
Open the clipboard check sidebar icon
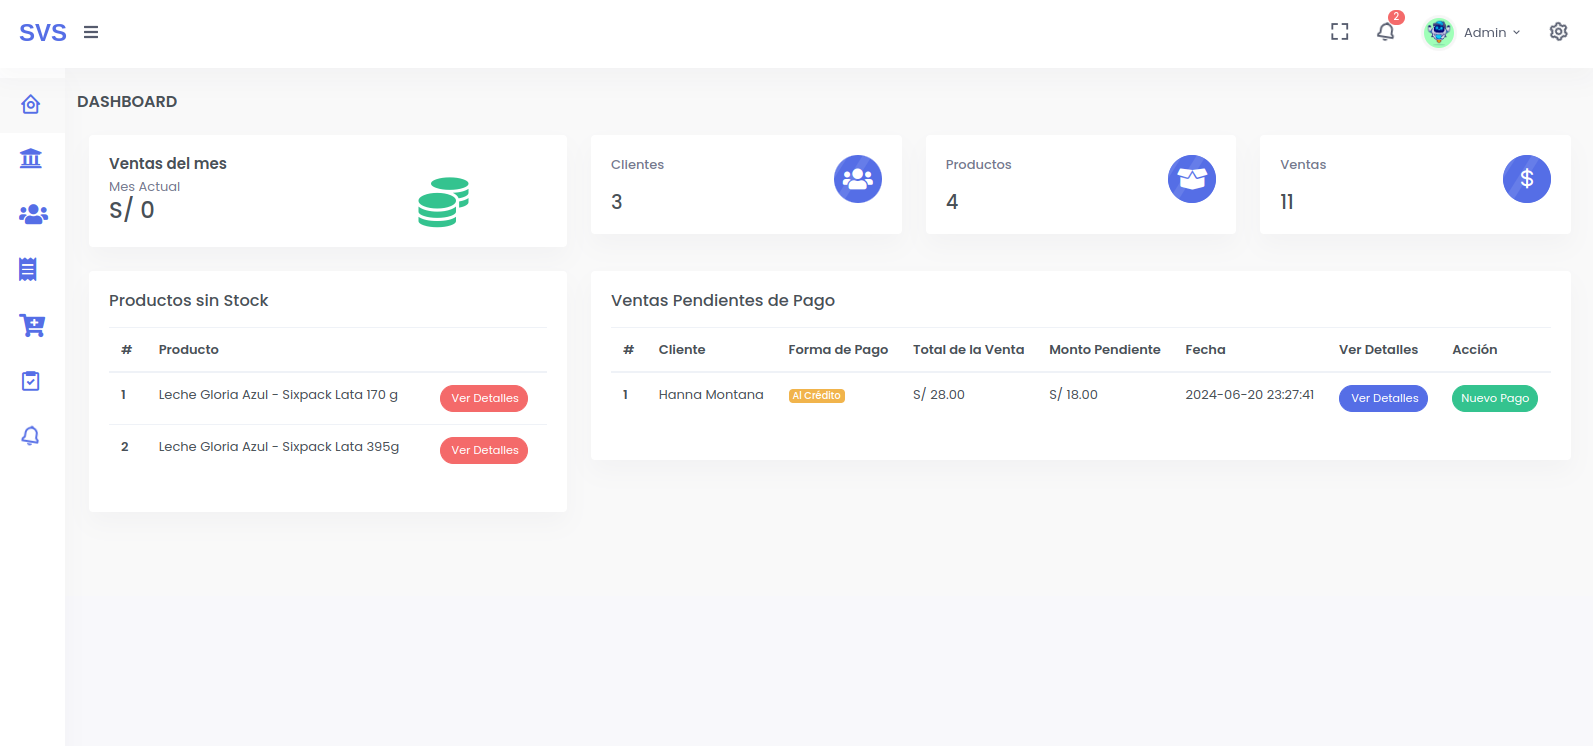tap(31, 381)
